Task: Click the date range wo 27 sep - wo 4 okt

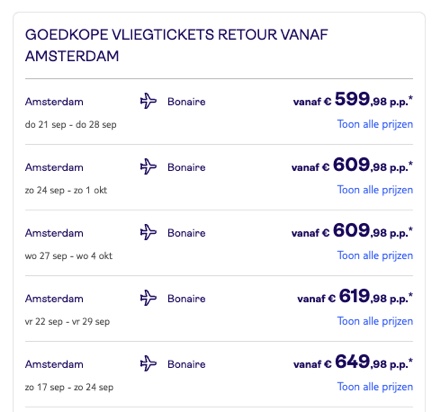Action: pos(69,256)
